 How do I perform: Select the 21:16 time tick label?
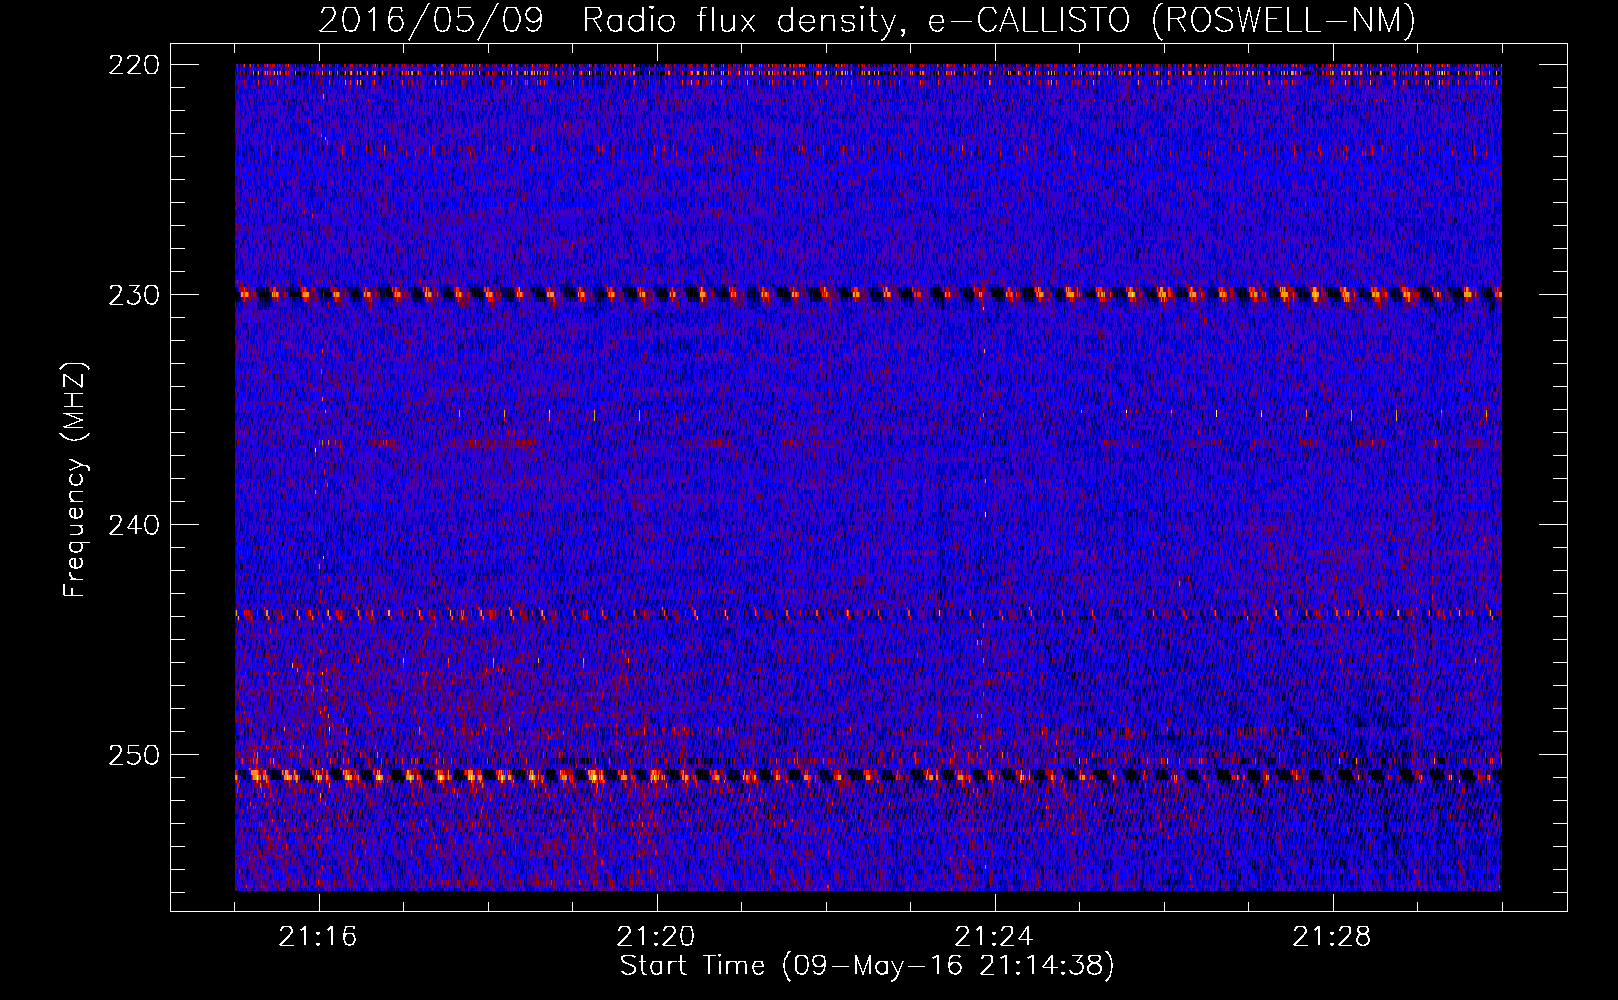[x=318, y=937]
